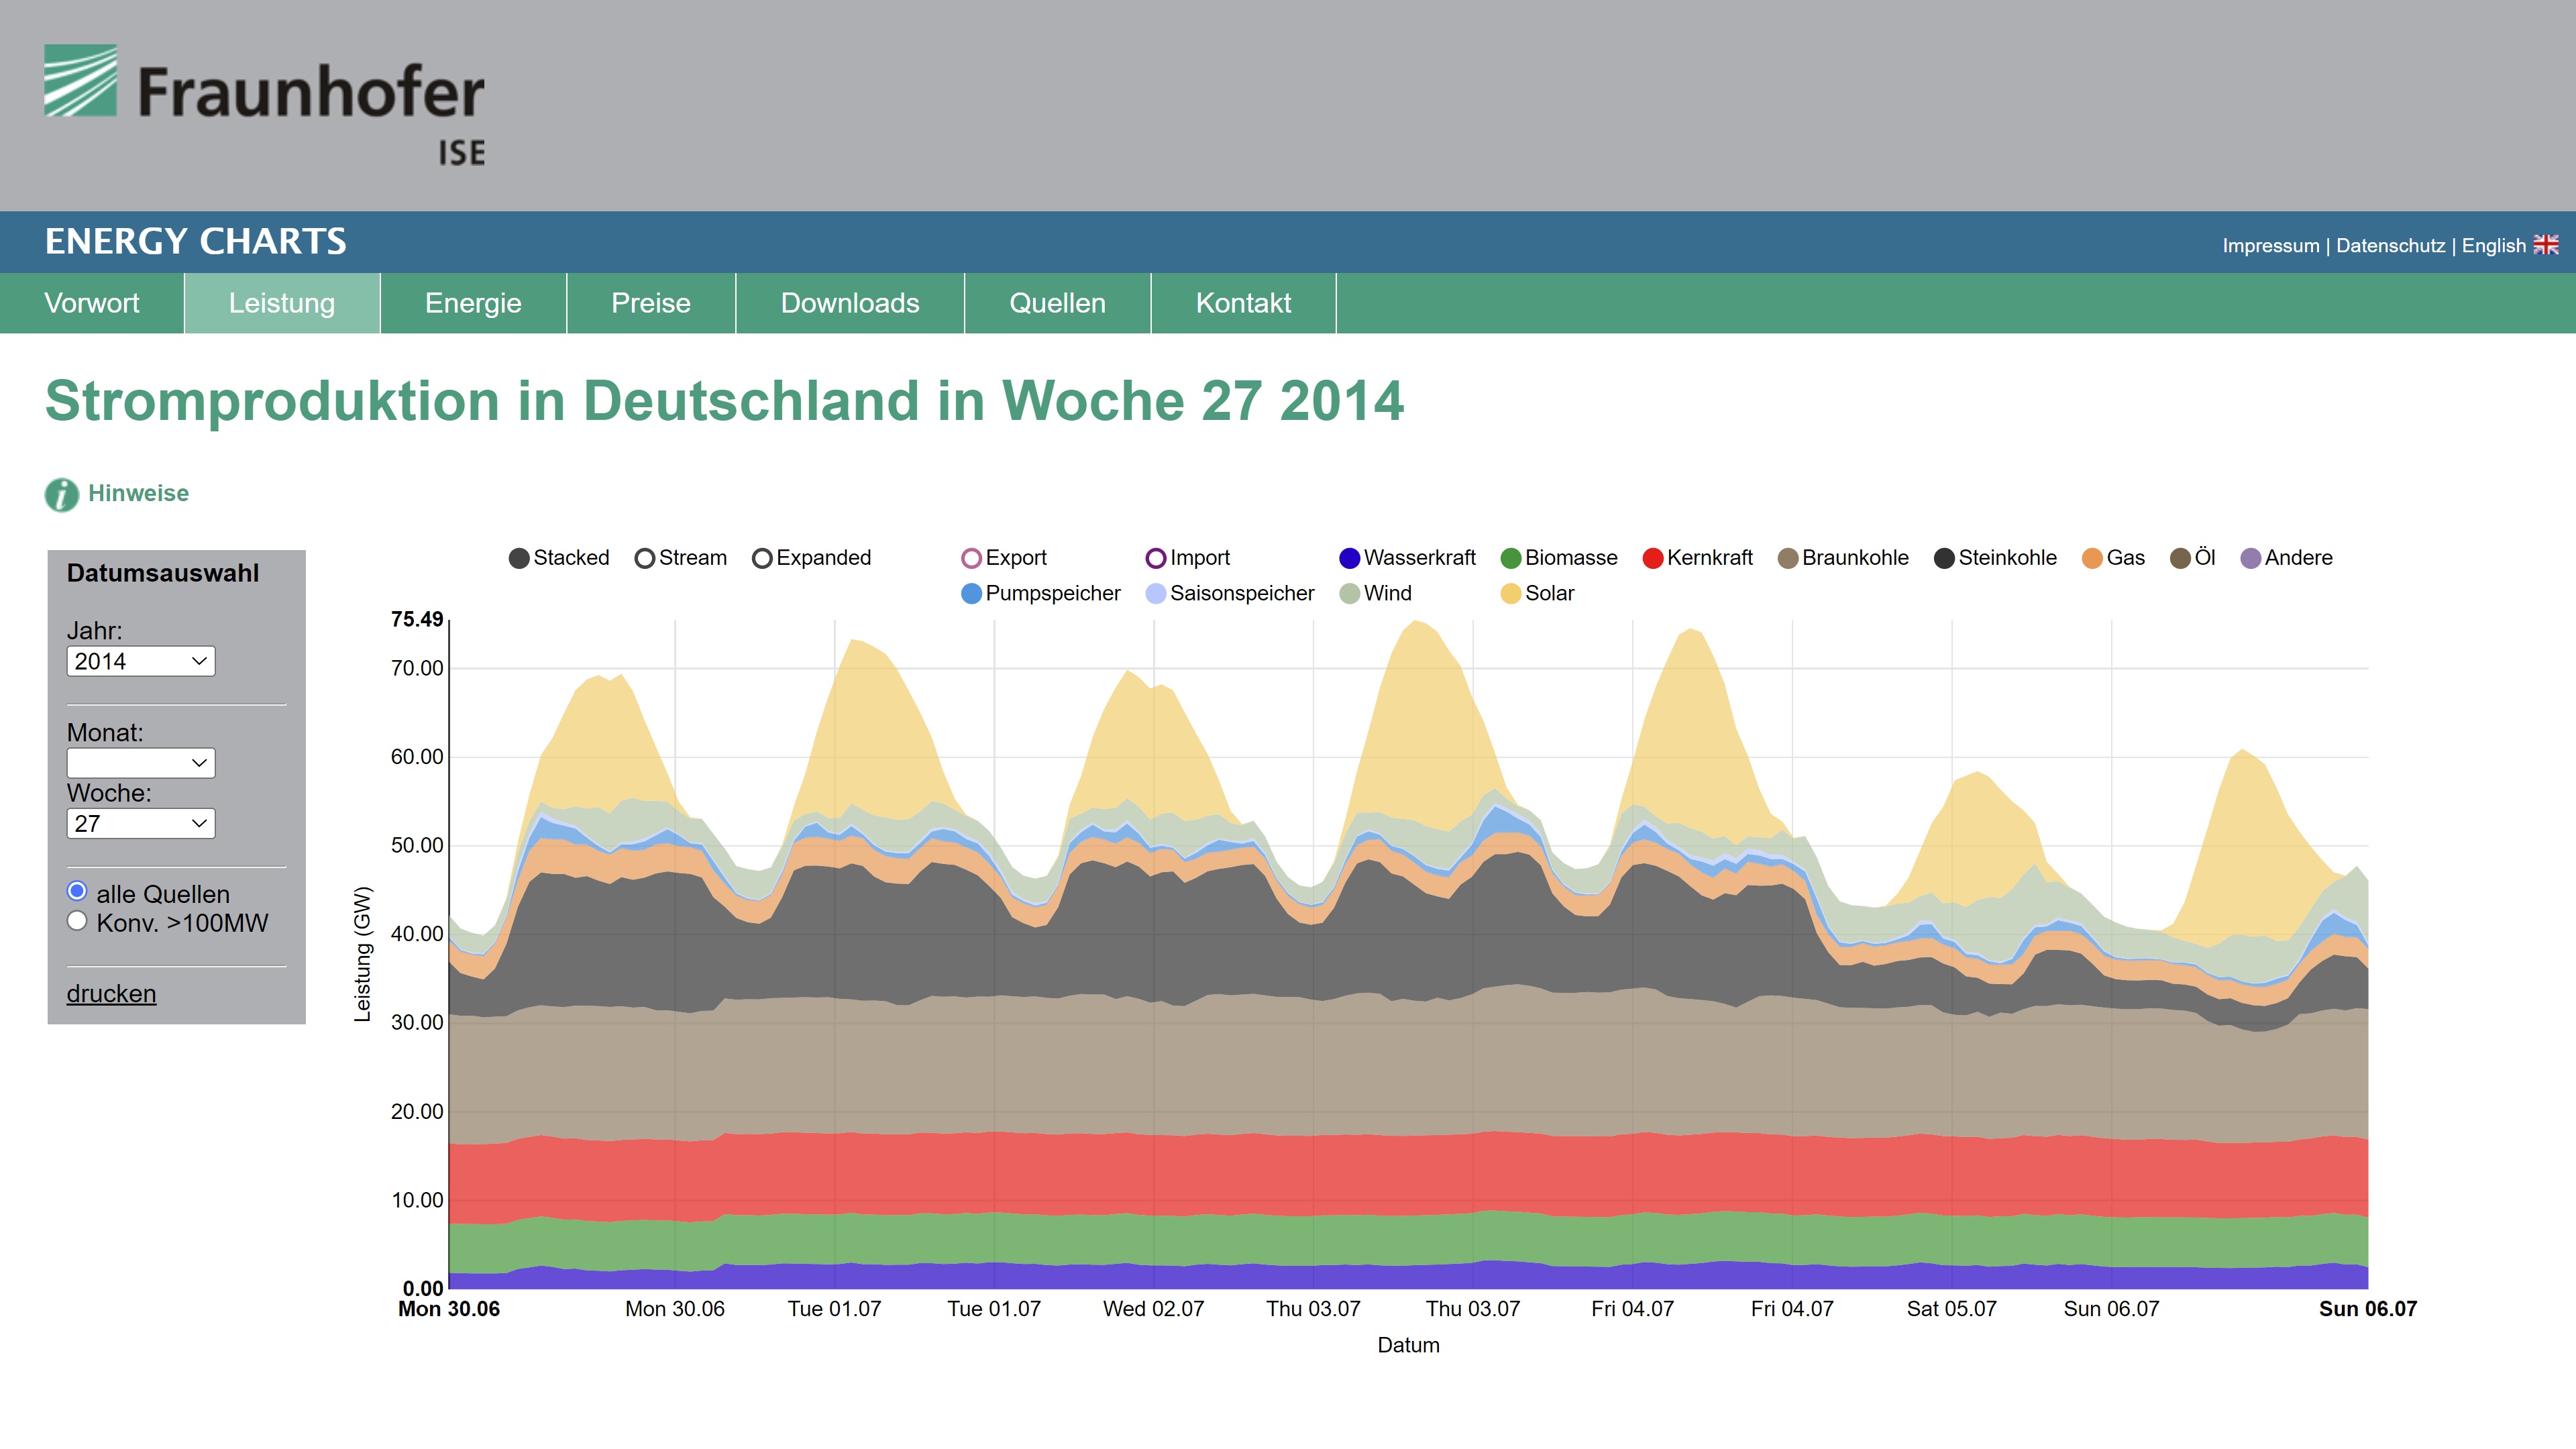Click the drucken link
The height and width of the screenshot is (1449, 2576).
111,994
